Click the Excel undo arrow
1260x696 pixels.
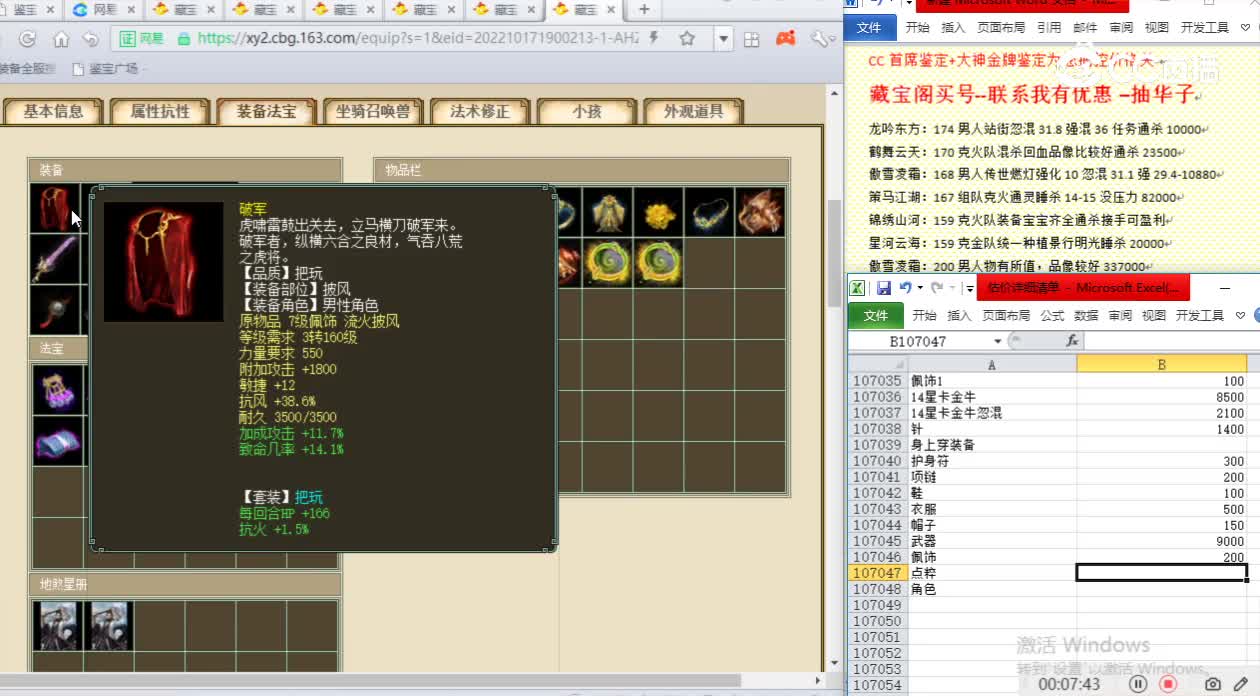click(905, 288)
